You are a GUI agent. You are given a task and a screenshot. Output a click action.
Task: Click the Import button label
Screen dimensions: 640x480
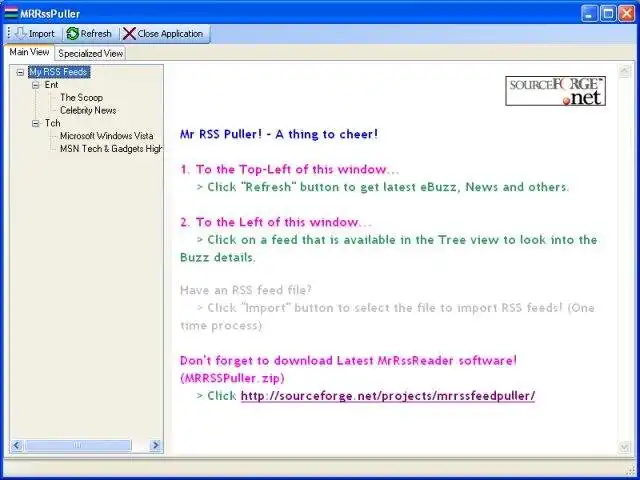(x=42, y=33)
